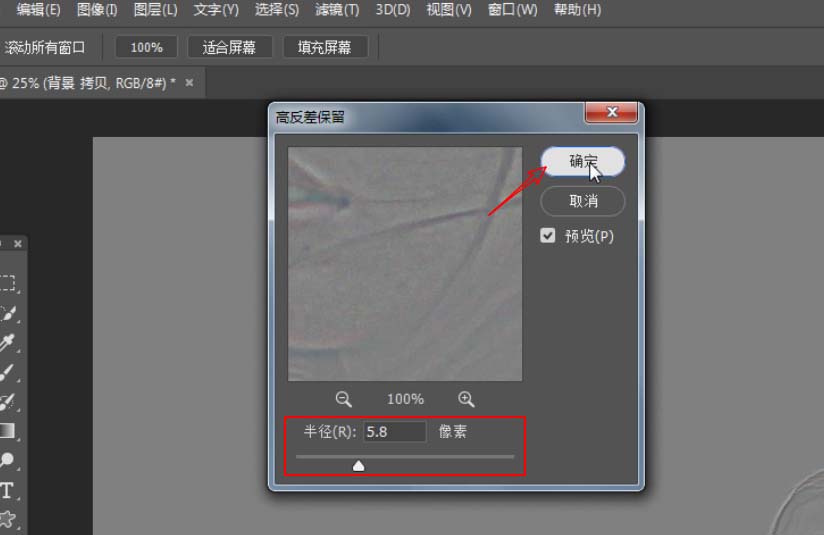Open the 窗口(W) menu

click(512, 9)
